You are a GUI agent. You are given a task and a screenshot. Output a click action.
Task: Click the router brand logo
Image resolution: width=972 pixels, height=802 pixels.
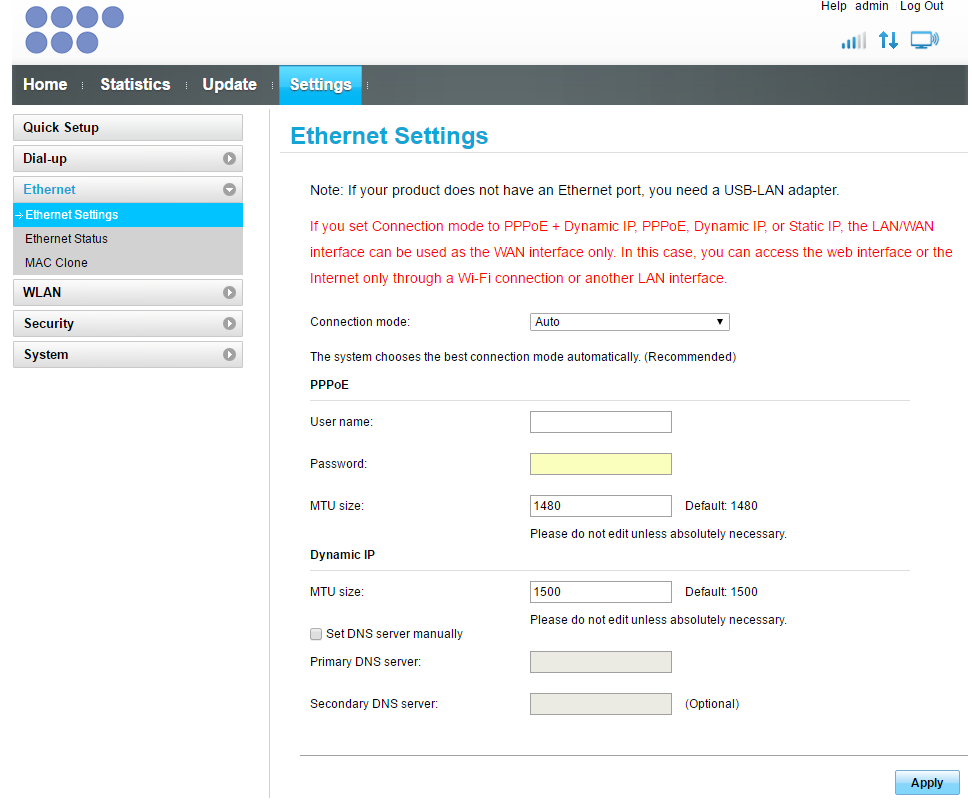pos(73,30)
